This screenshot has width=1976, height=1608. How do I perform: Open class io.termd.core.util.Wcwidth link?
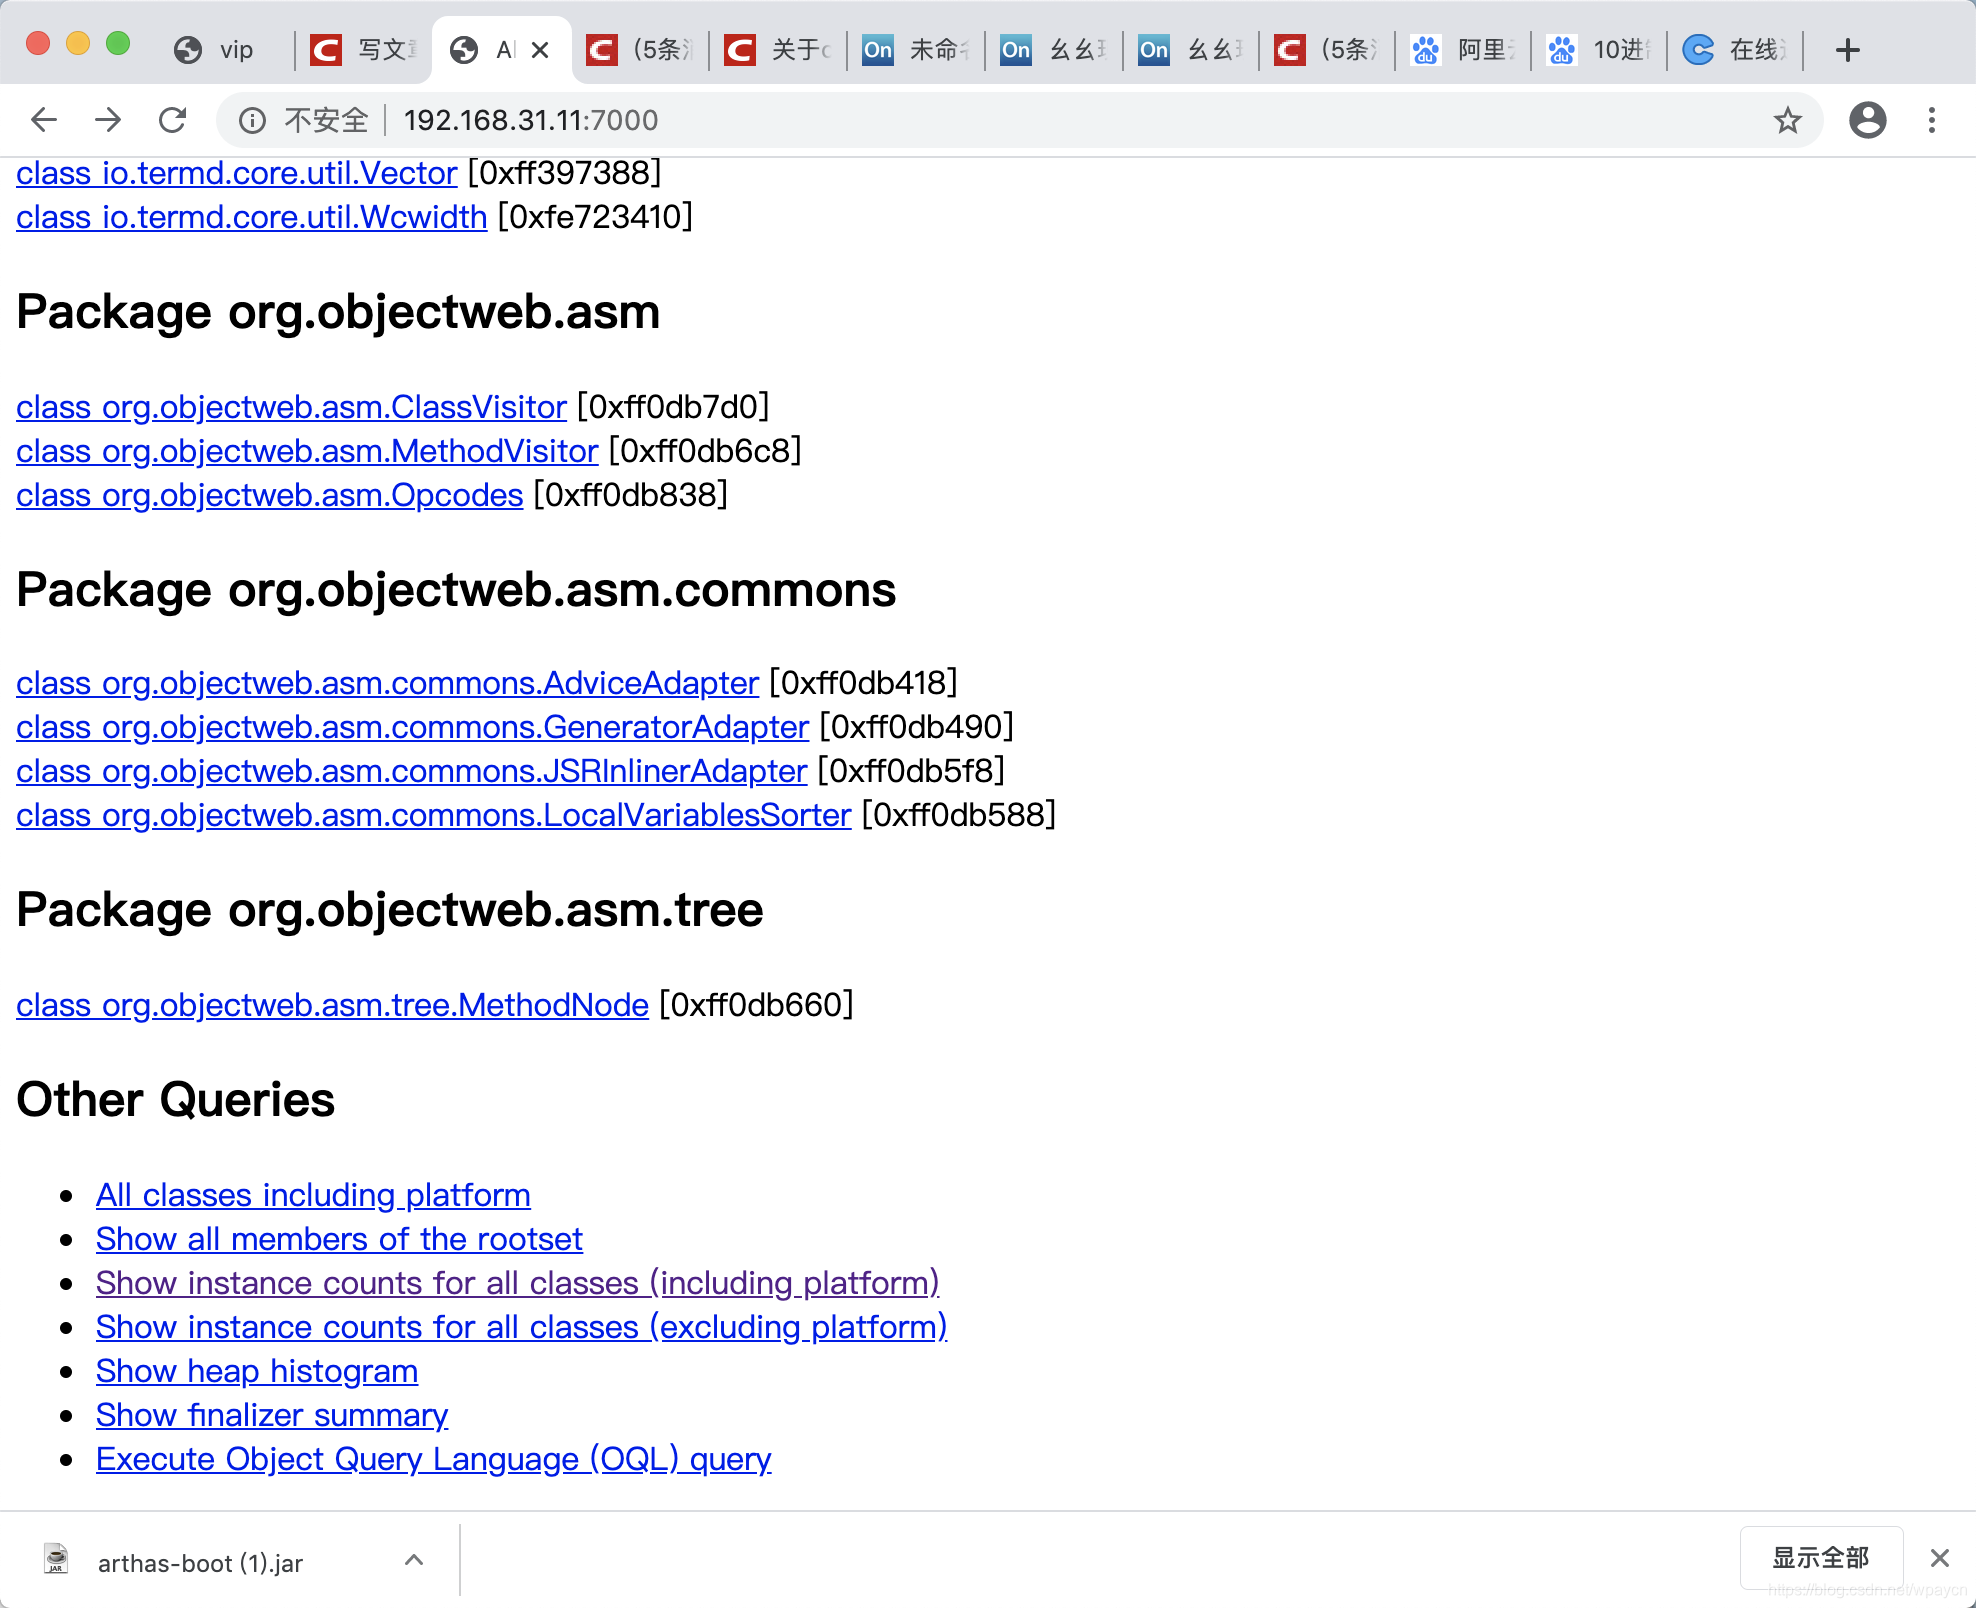(x=252, y=217)
